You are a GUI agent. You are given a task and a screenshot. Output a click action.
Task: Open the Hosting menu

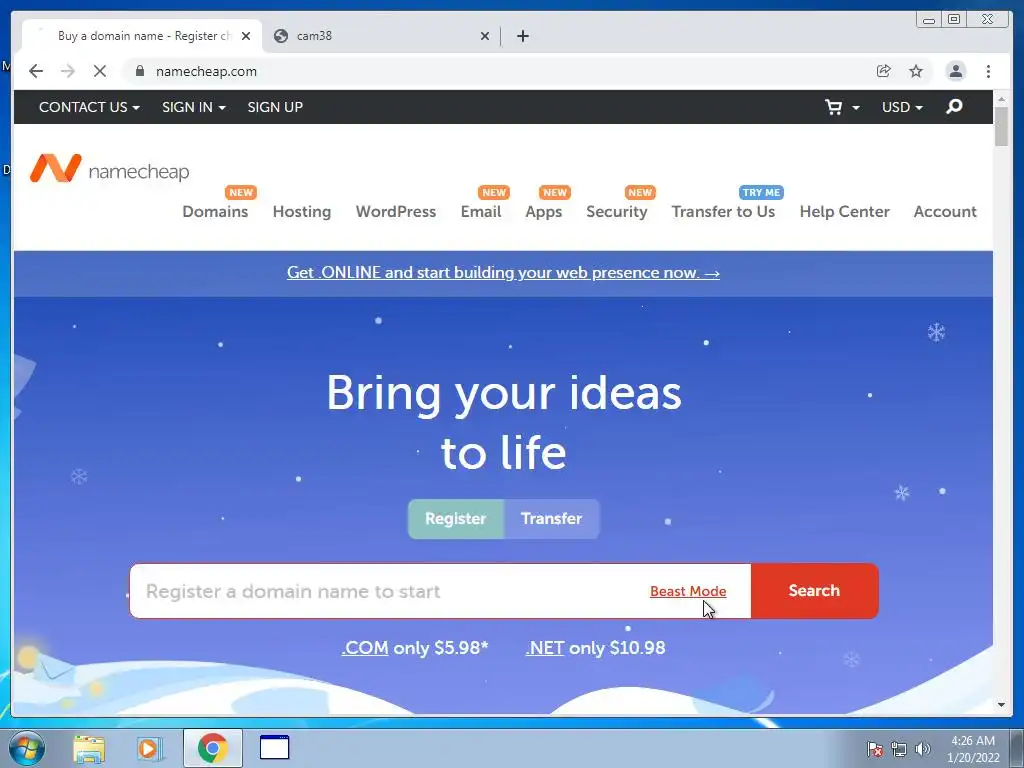pos(302,212)
